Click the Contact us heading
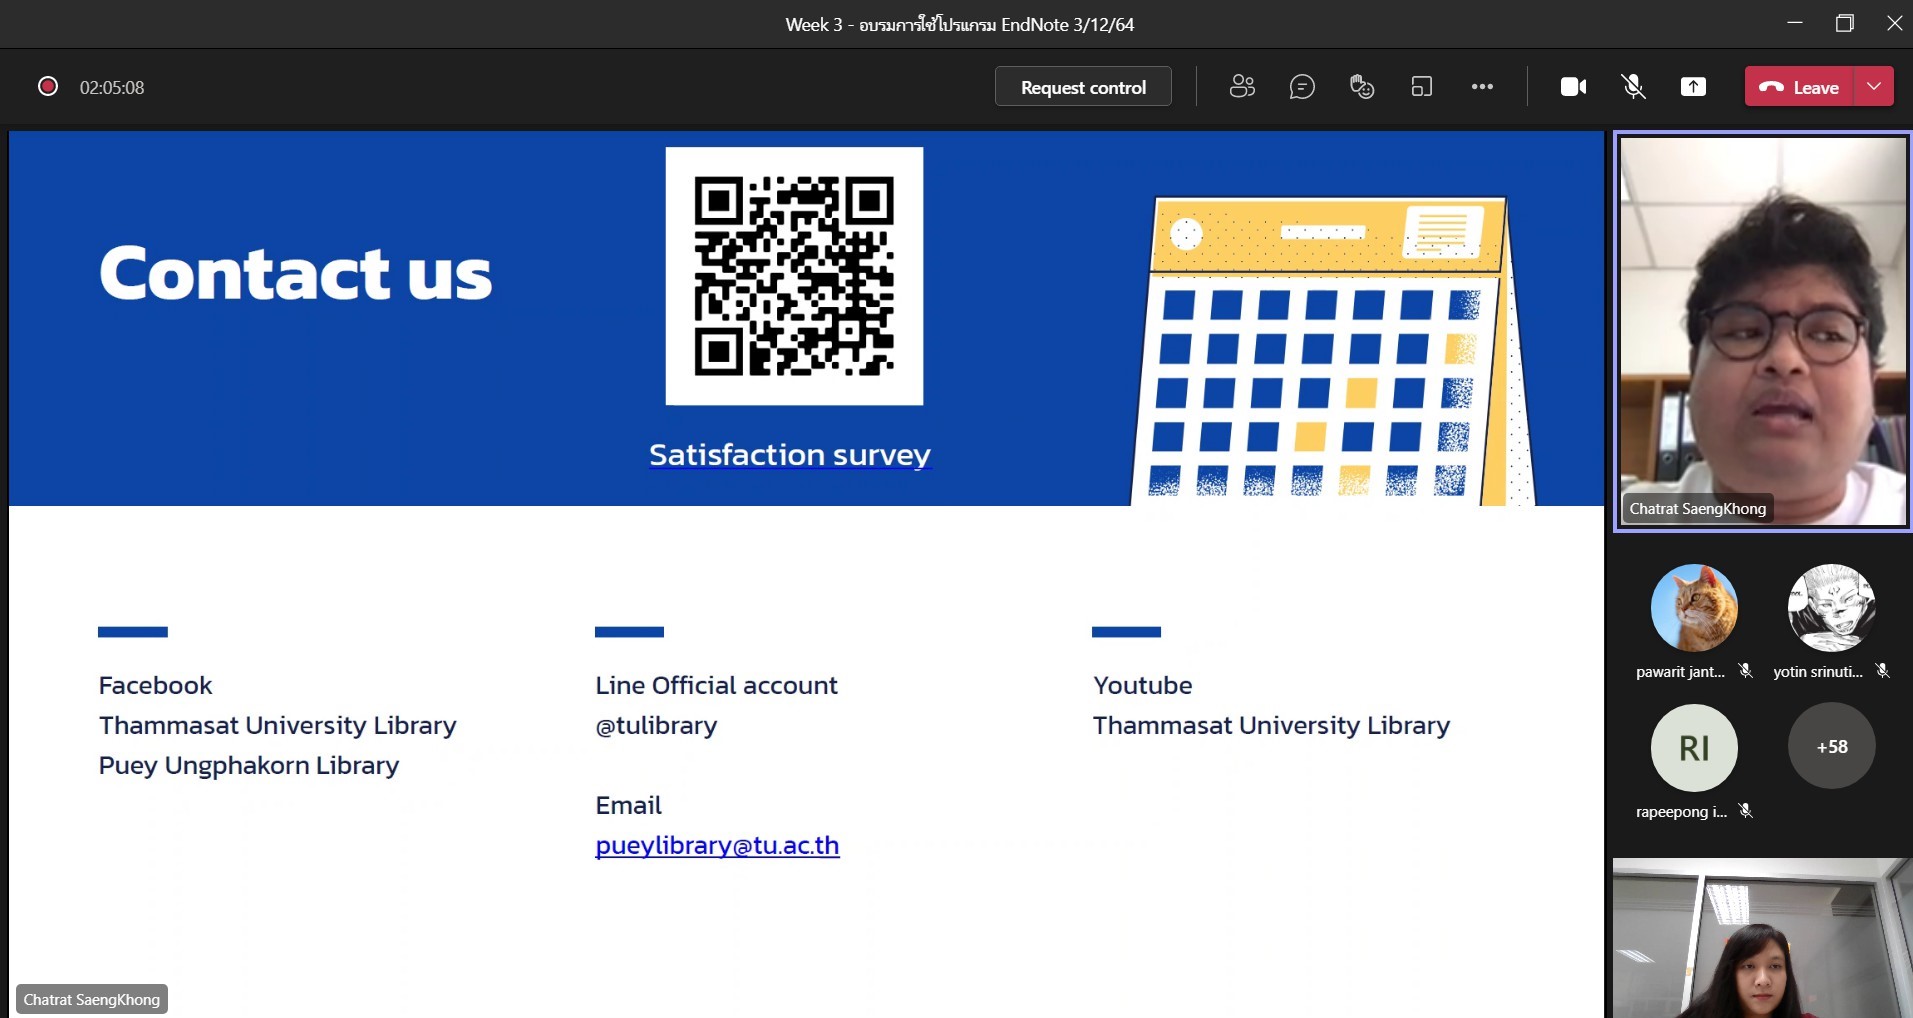Image resolution: width=1913 pixels, height=1018 pixels. point(296,273)
